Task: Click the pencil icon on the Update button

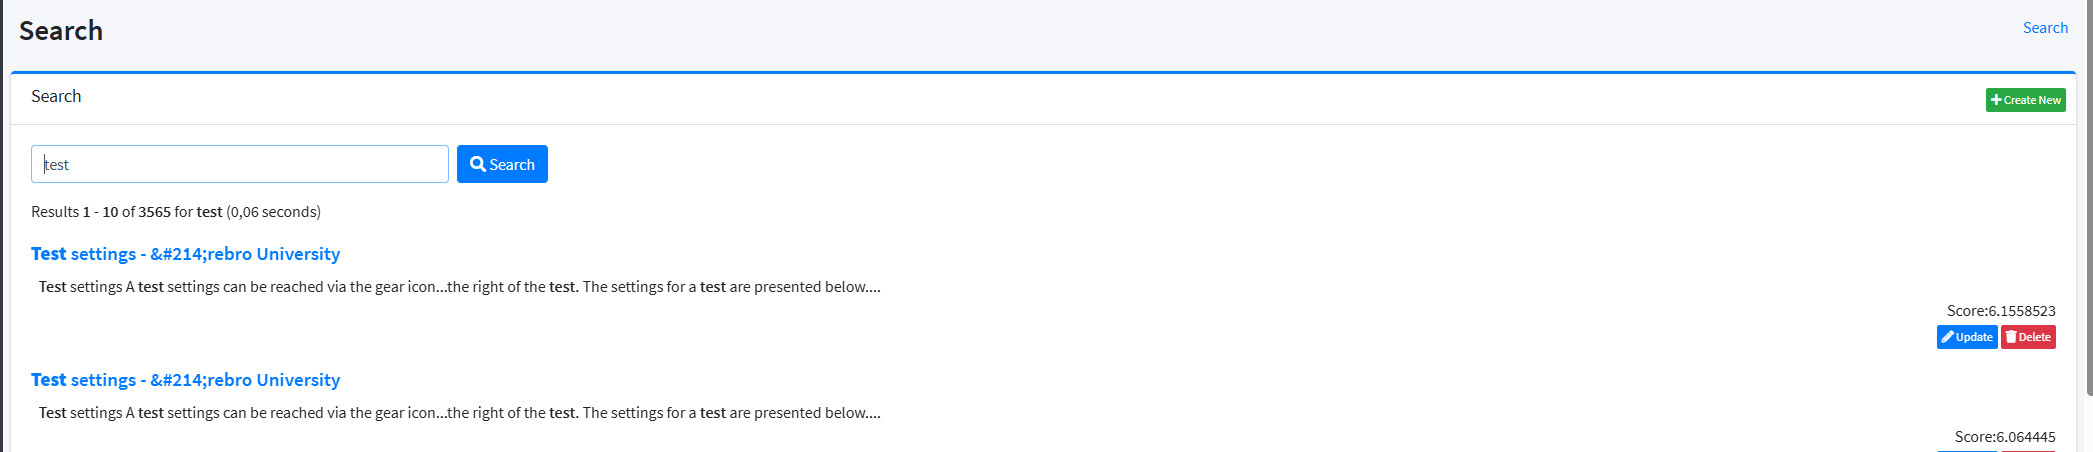Action: (x=1947, y=337)
